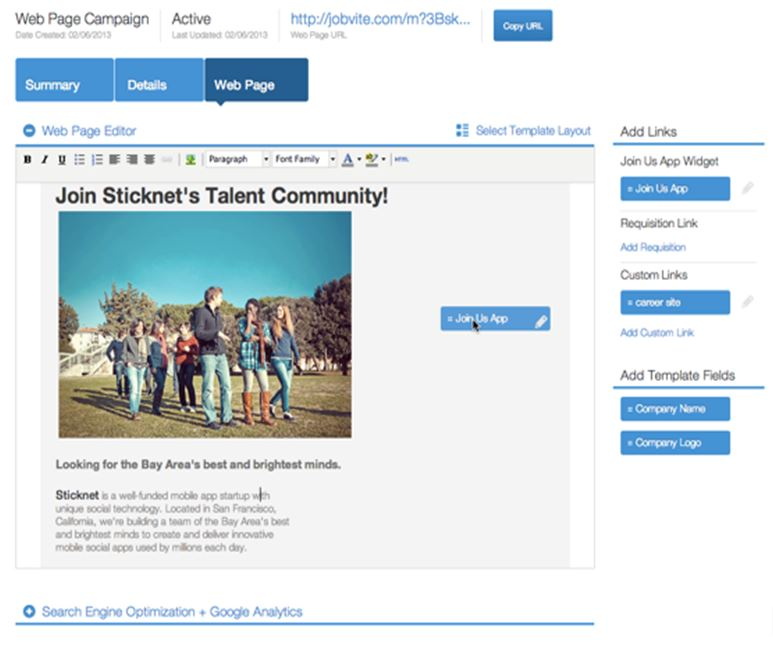
Task: Open the text color picker arrow
Action: [358, 160]
